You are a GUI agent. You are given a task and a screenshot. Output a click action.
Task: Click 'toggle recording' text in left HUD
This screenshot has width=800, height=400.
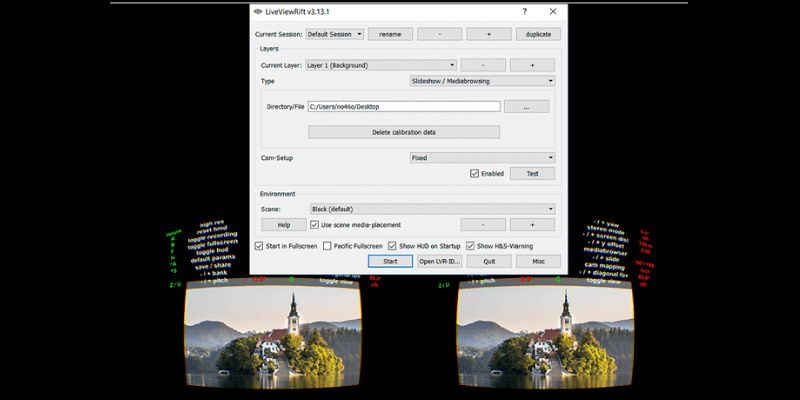click(211, 237)
